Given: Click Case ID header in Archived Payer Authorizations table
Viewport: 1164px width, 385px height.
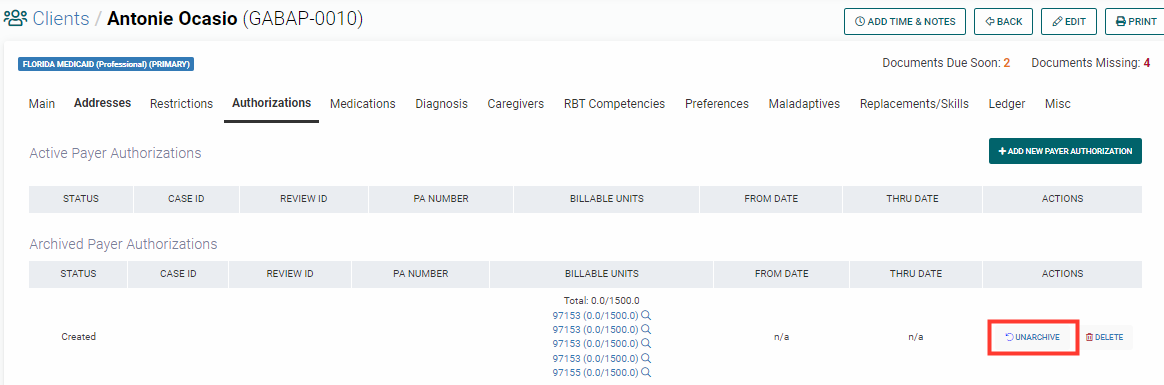Looking at the screenshot, I should click(178, 274).
